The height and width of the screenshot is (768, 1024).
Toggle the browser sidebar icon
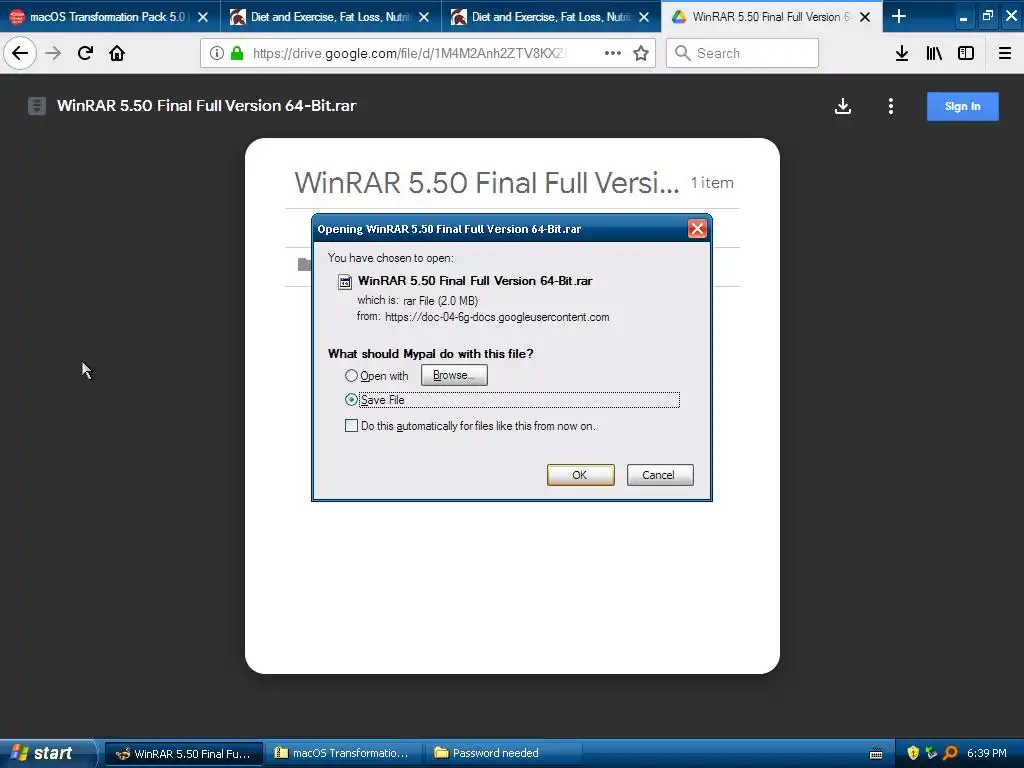tap(966, 53)
